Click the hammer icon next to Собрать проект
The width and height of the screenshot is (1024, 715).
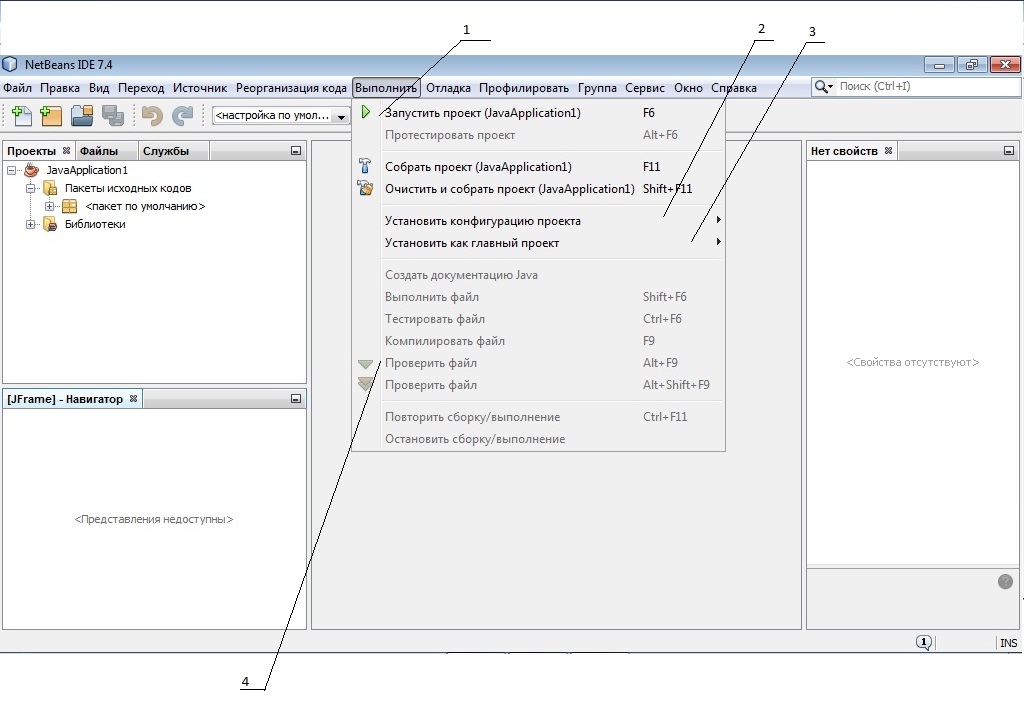click(365, 166)
